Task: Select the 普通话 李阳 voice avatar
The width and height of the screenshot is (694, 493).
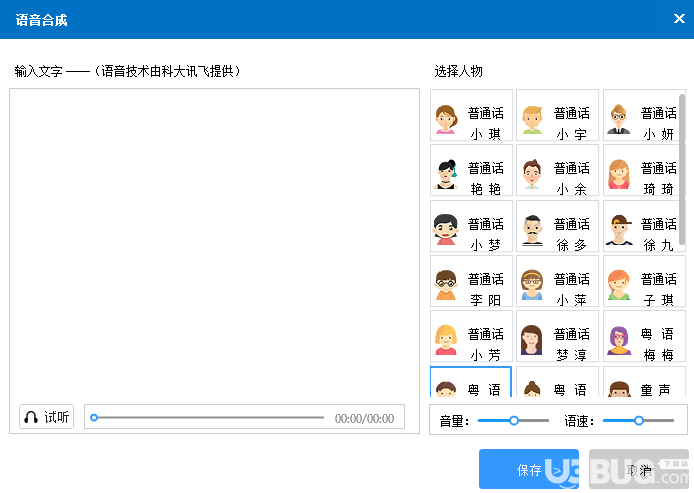Action: point(471,281)
